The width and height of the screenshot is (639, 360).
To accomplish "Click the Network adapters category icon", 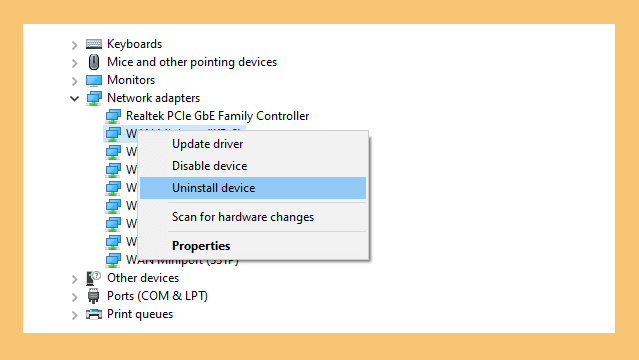I will coord(94,98).
